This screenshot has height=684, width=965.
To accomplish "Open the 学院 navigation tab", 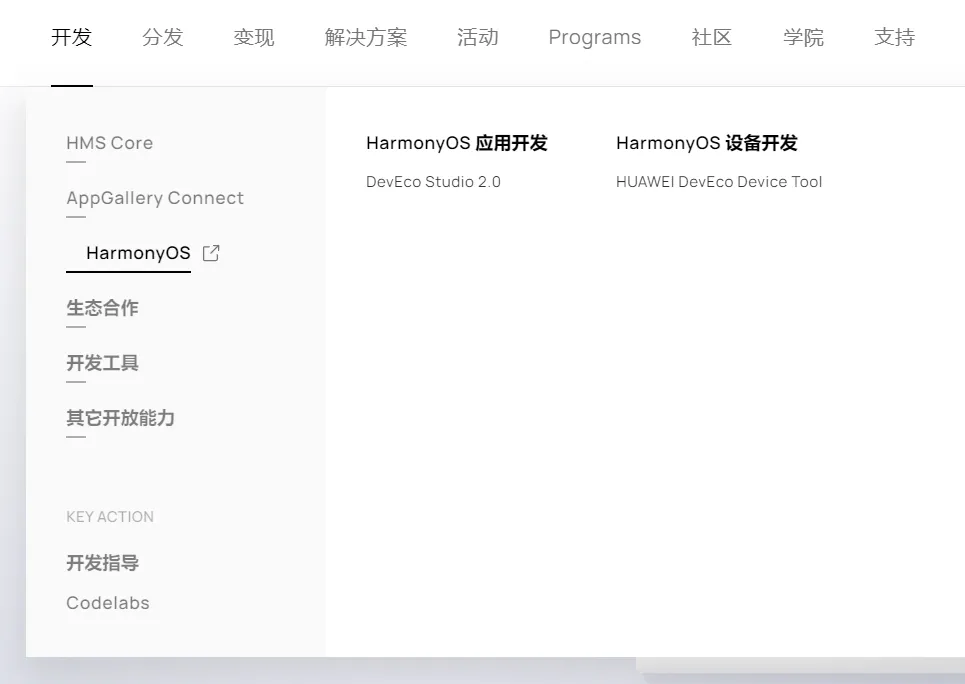I will point(803,37).
